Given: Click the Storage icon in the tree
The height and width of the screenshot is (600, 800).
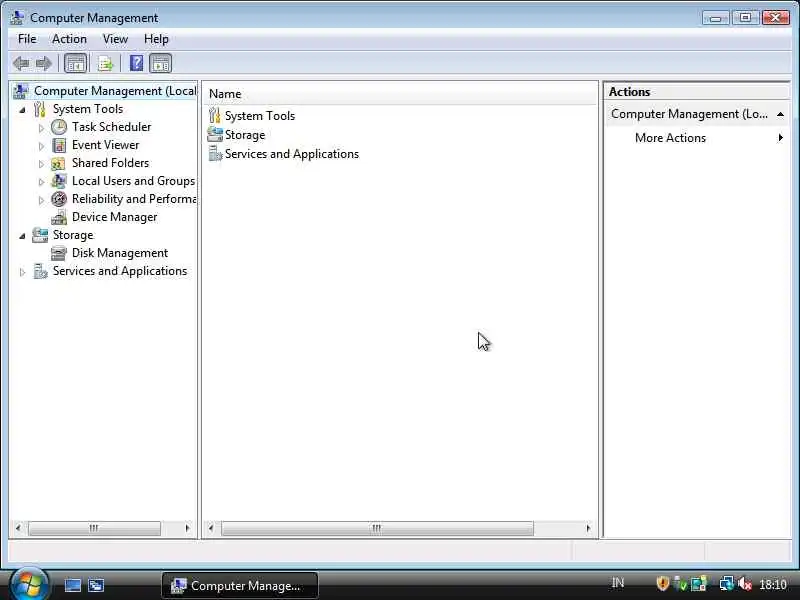Looking at the screenshot, I should click(40, 235).
